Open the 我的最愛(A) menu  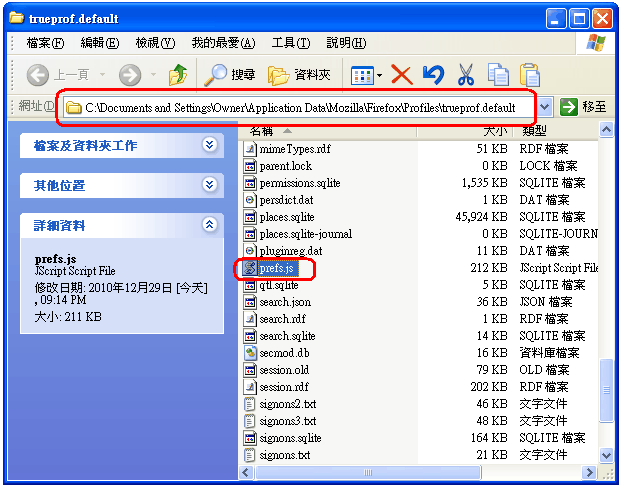pos(223,42)
